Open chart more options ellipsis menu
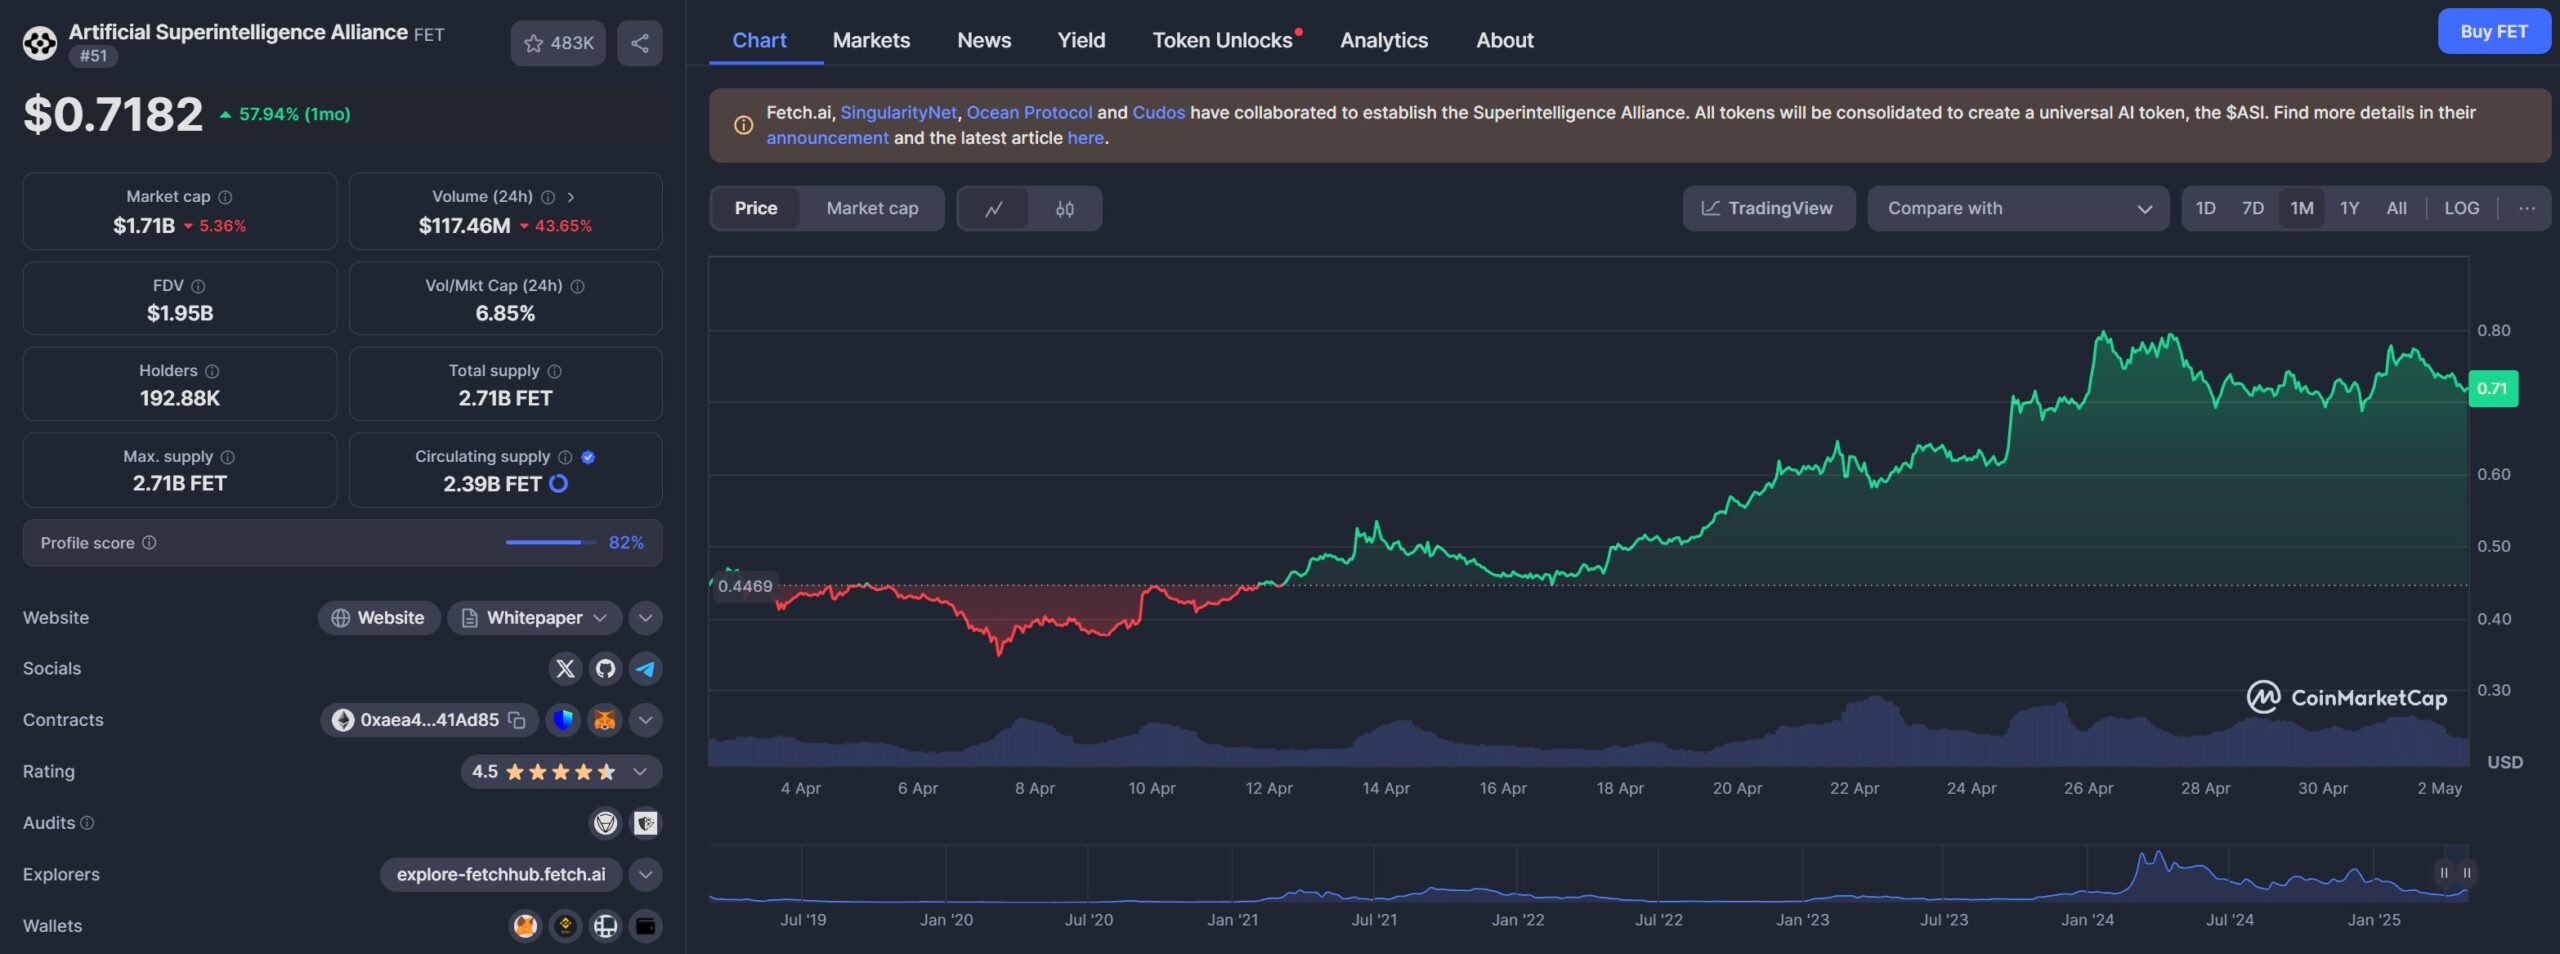The width and height of the screenshot is (2560, 954). [x=2527, y=208]
